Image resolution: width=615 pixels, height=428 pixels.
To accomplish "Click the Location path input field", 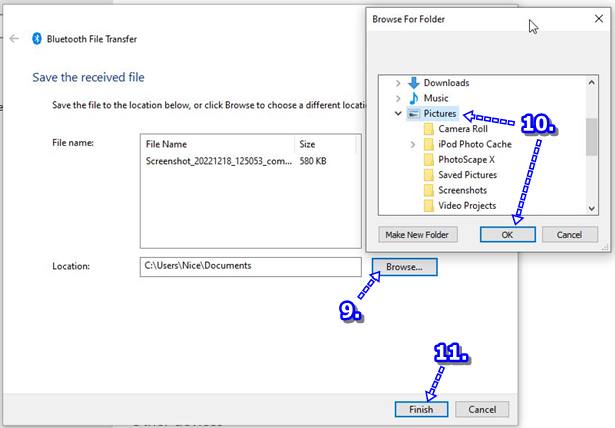I will pyautogui.click(x=250, y=266).
